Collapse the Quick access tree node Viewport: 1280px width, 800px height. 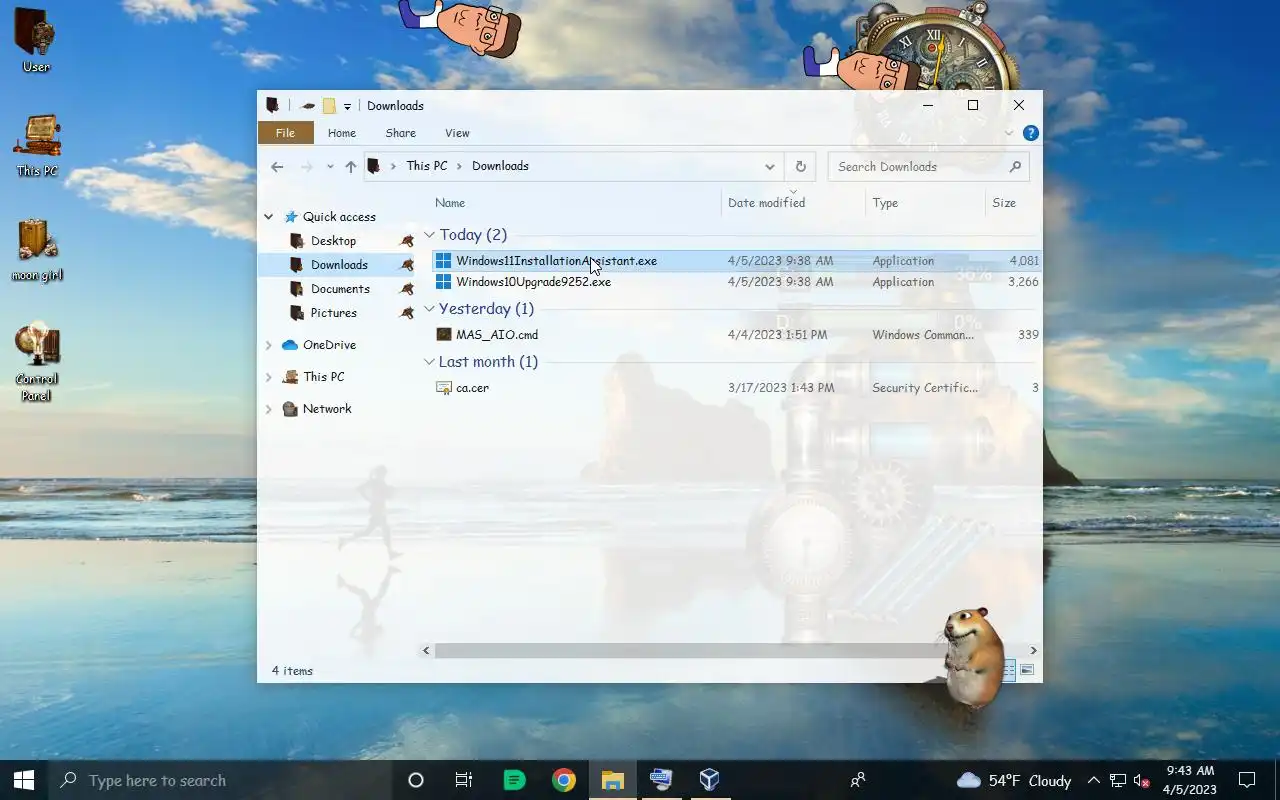coord(268,217)
